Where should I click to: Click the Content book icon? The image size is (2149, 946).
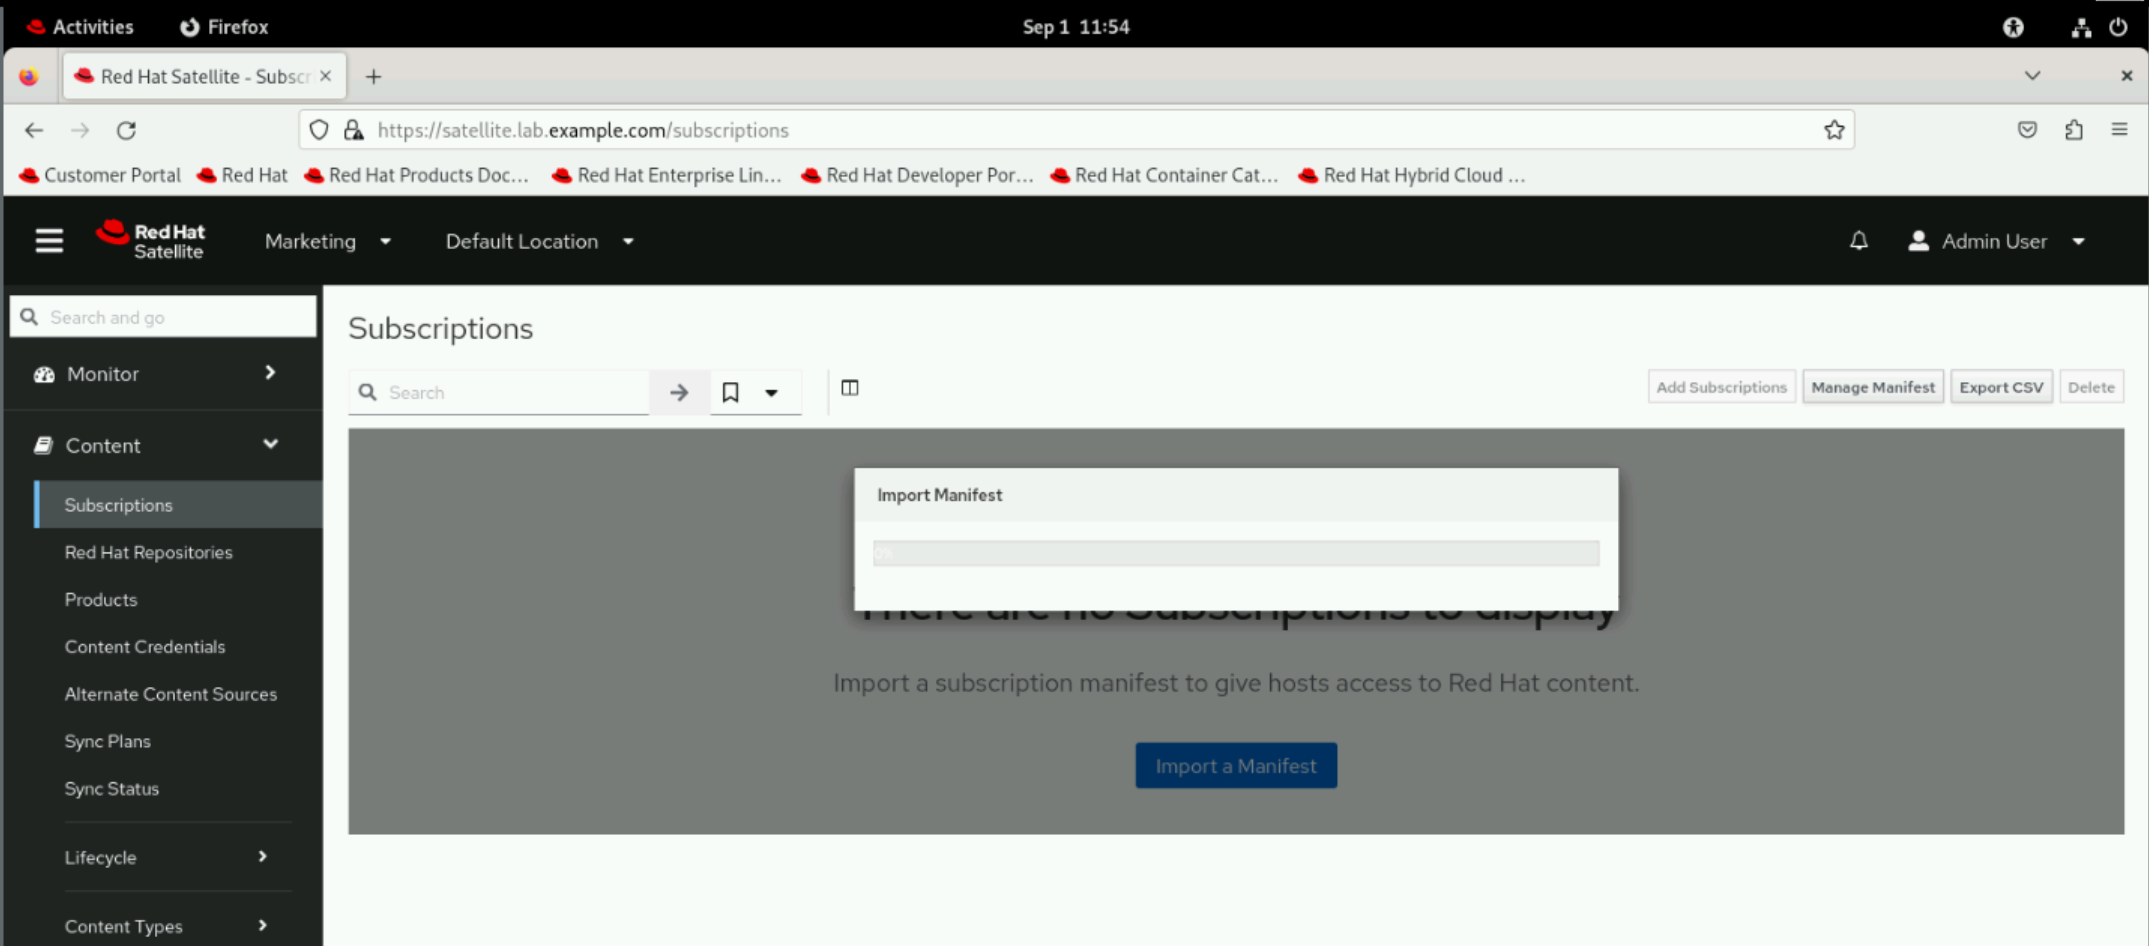(x=43, y=445)
